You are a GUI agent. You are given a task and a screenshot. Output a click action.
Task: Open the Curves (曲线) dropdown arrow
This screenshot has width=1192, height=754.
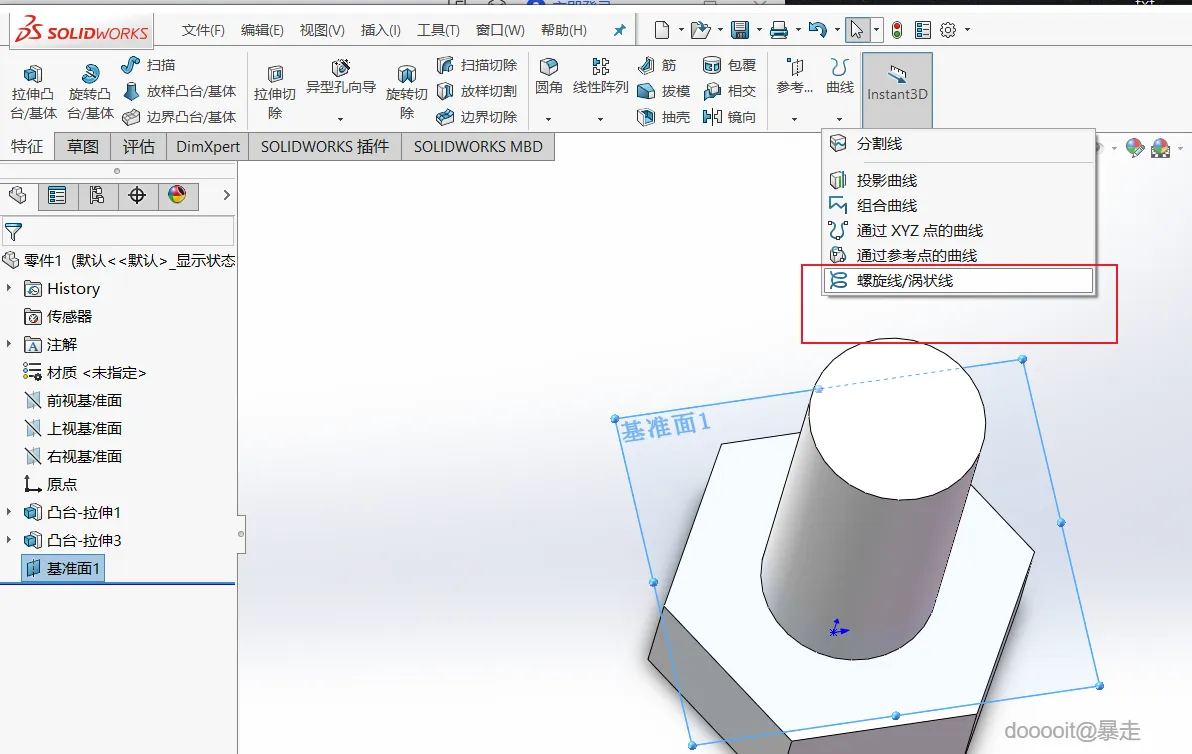[839, 119]
